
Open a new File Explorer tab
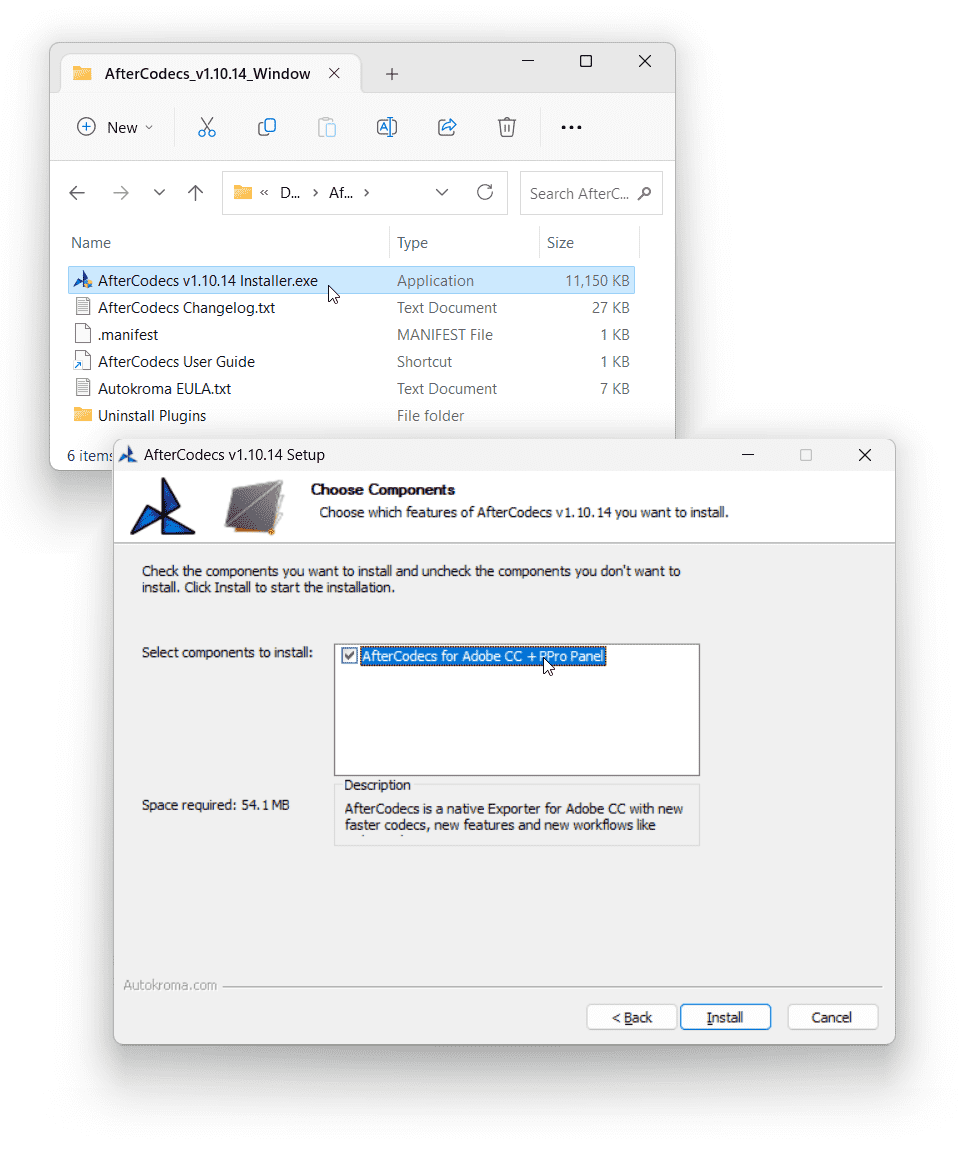click(x=392, y=74)
